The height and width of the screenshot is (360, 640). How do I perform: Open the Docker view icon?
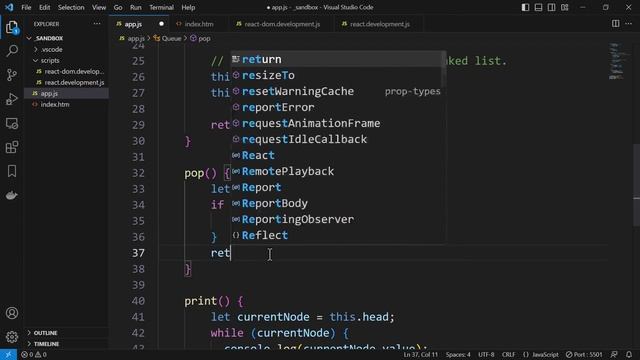point(12,195)
